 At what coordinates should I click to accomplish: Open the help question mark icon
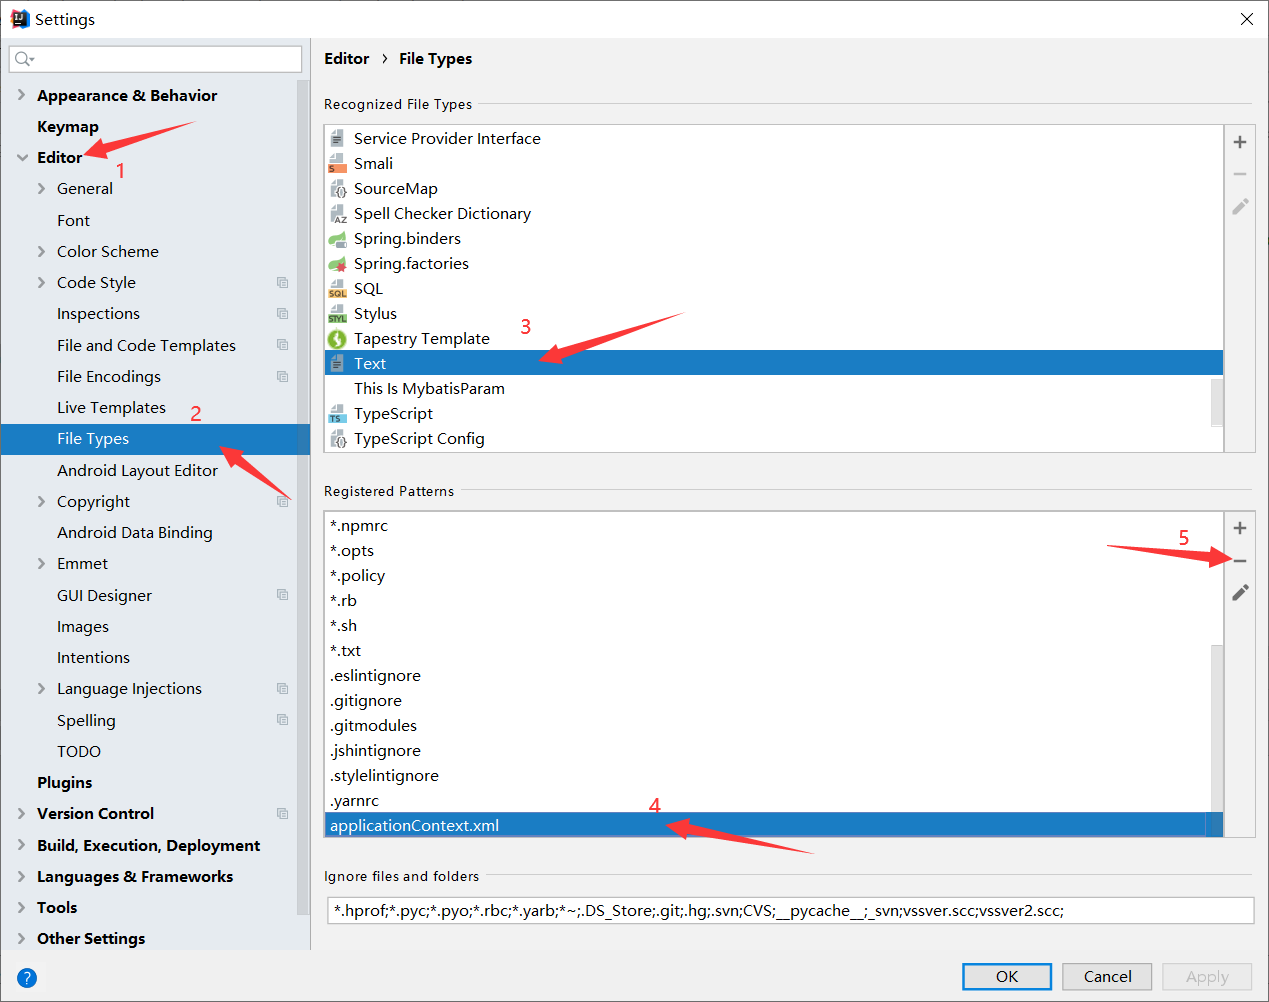click(x=27, y=978)
